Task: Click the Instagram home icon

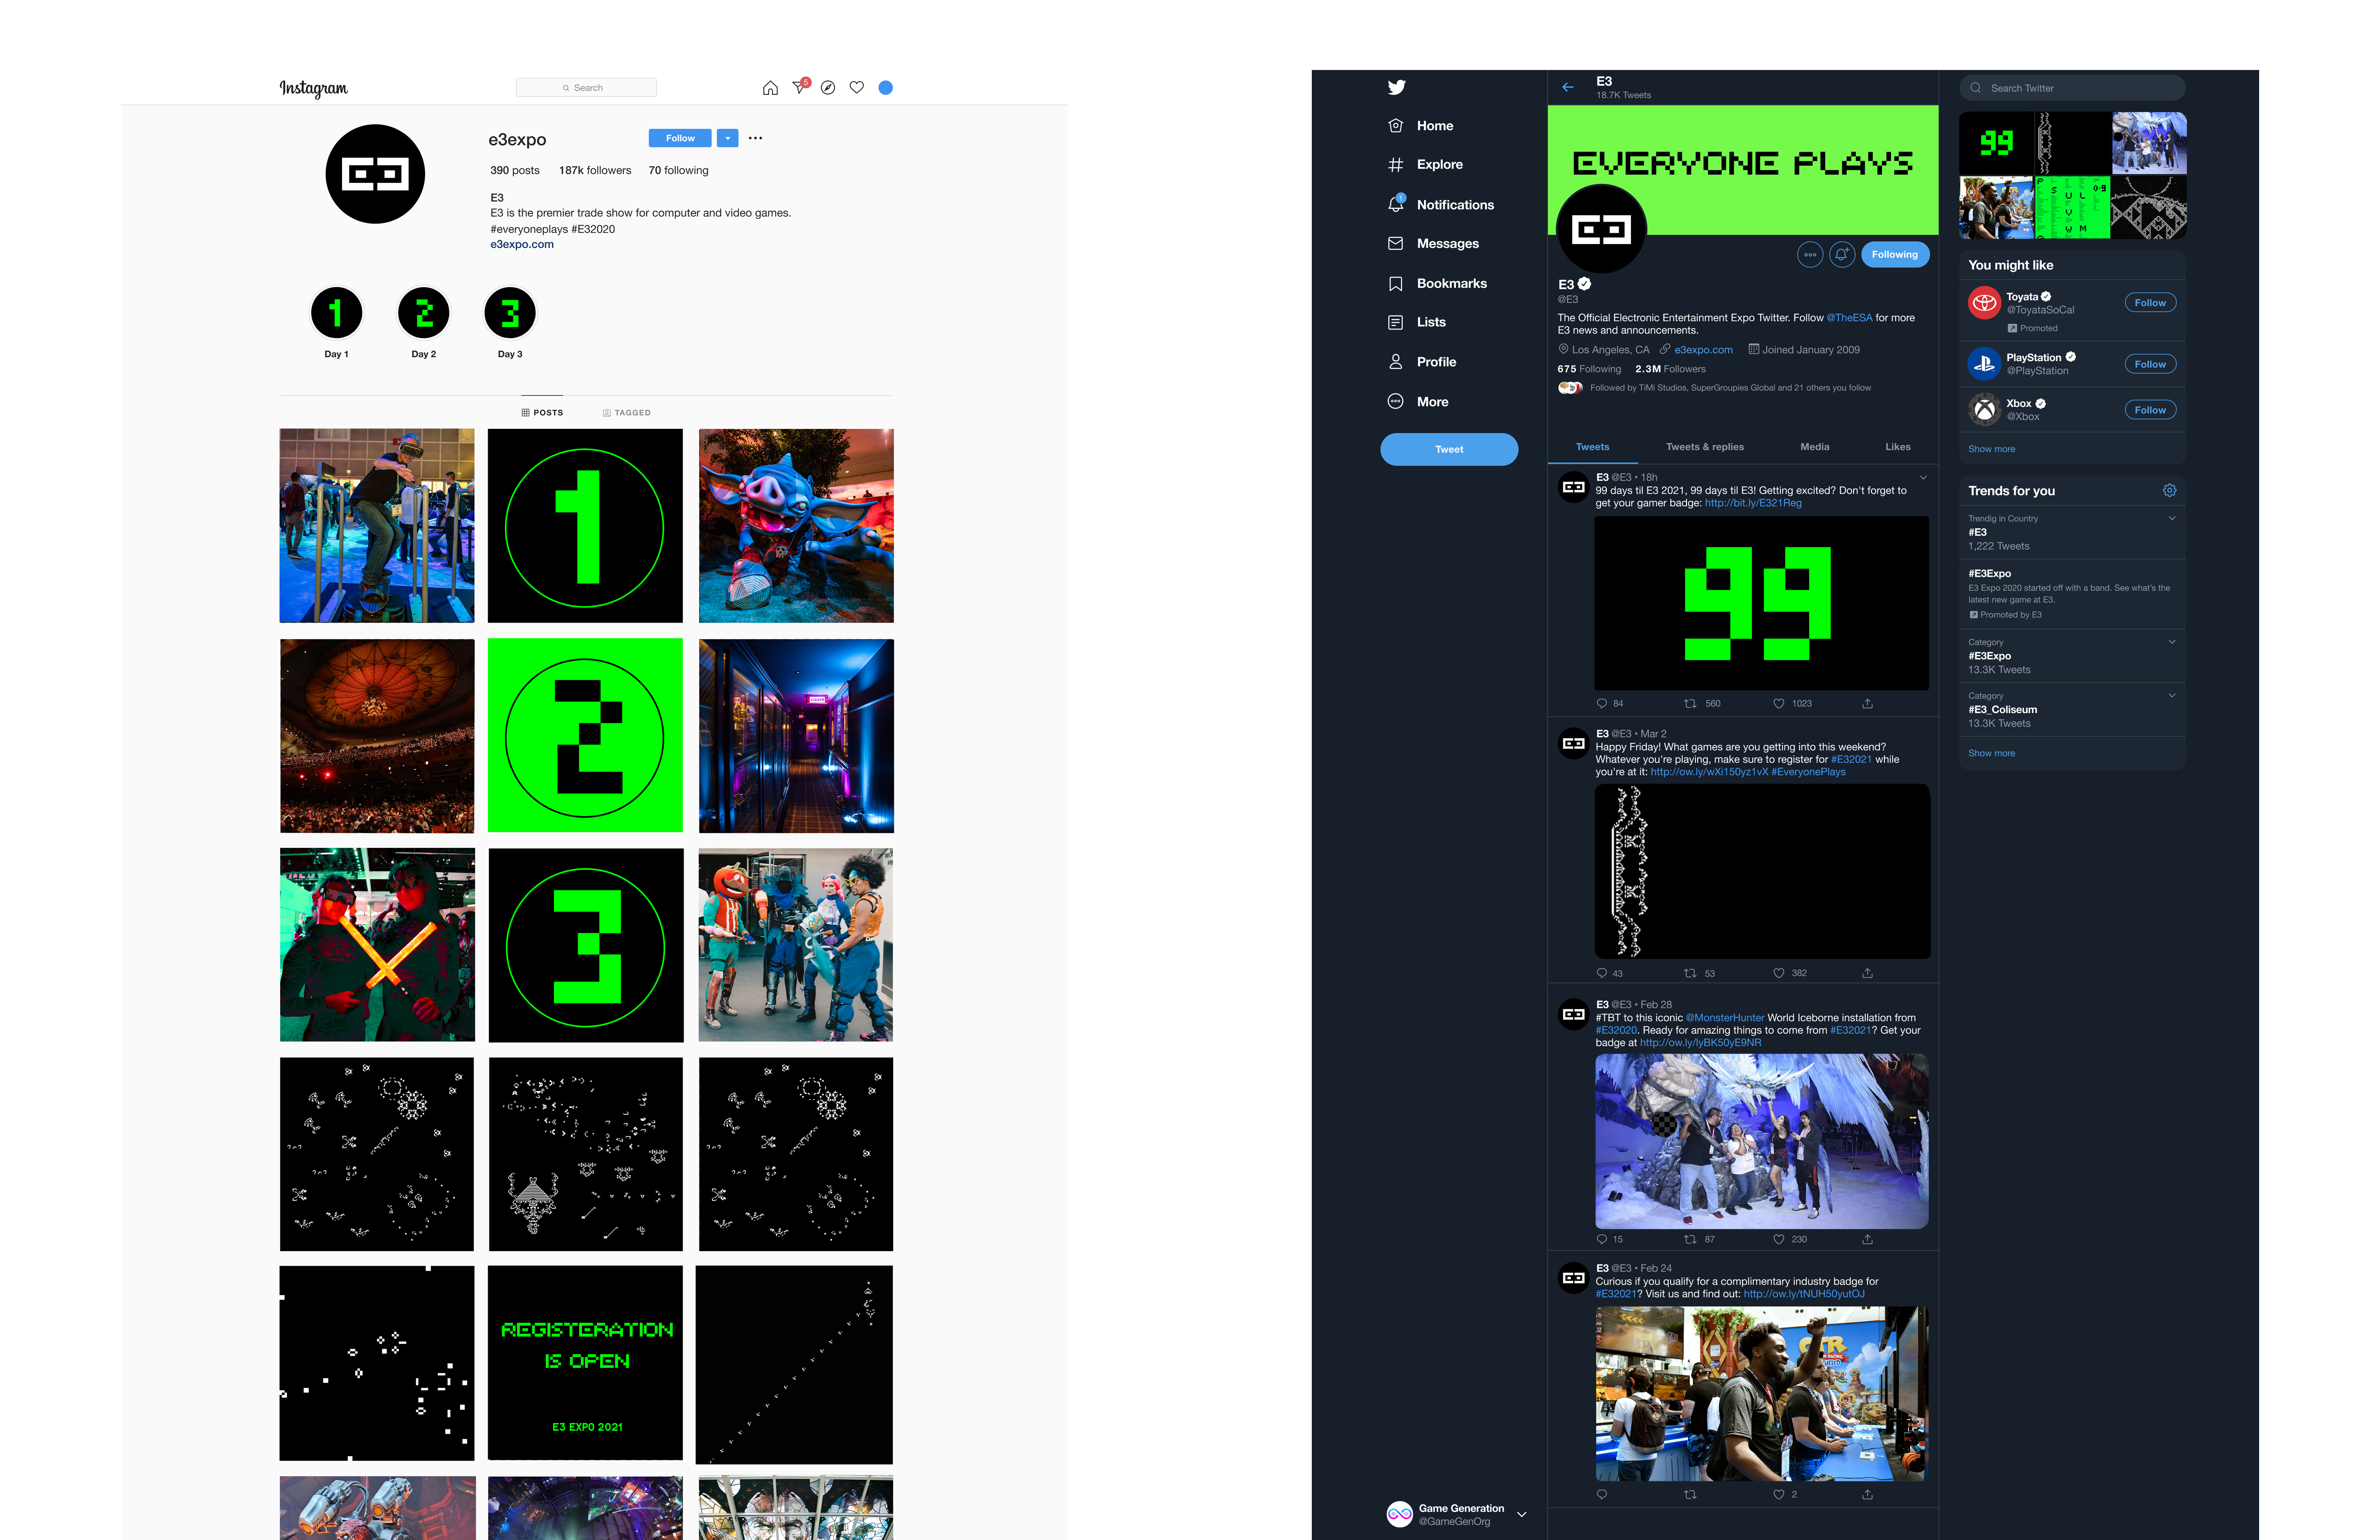Action: tap(770, 88)
